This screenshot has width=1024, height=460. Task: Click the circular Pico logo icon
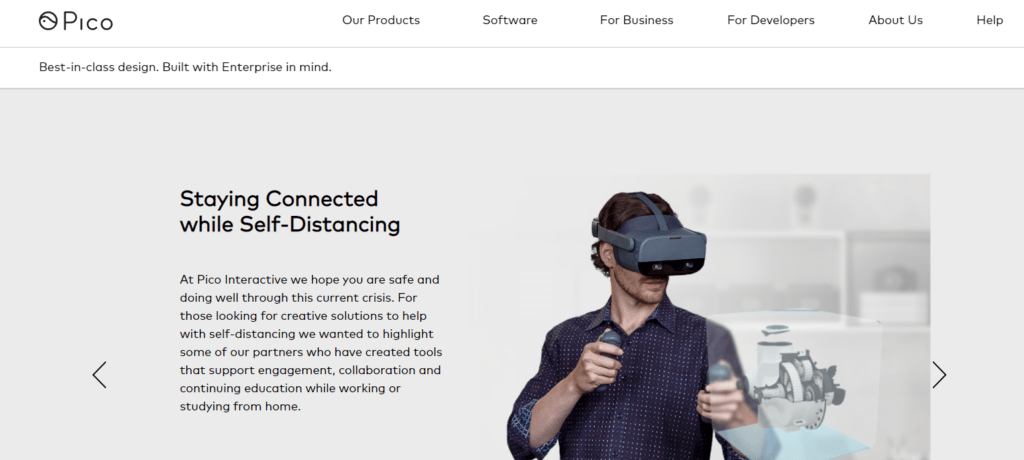(48, 21)
